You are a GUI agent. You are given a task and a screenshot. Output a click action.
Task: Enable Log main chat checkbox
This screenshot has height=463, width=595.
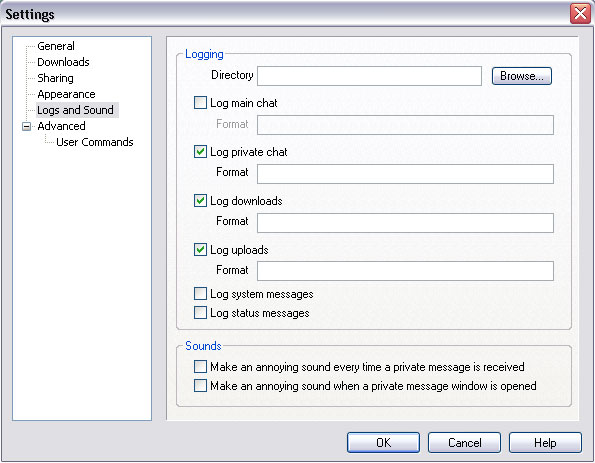click(200, 103)
